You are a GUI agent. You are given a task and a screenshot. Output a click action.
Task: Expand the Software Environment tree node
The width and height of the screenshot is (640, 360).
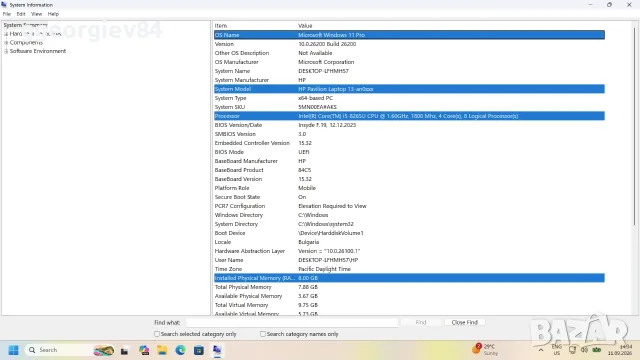pos(6,51)
